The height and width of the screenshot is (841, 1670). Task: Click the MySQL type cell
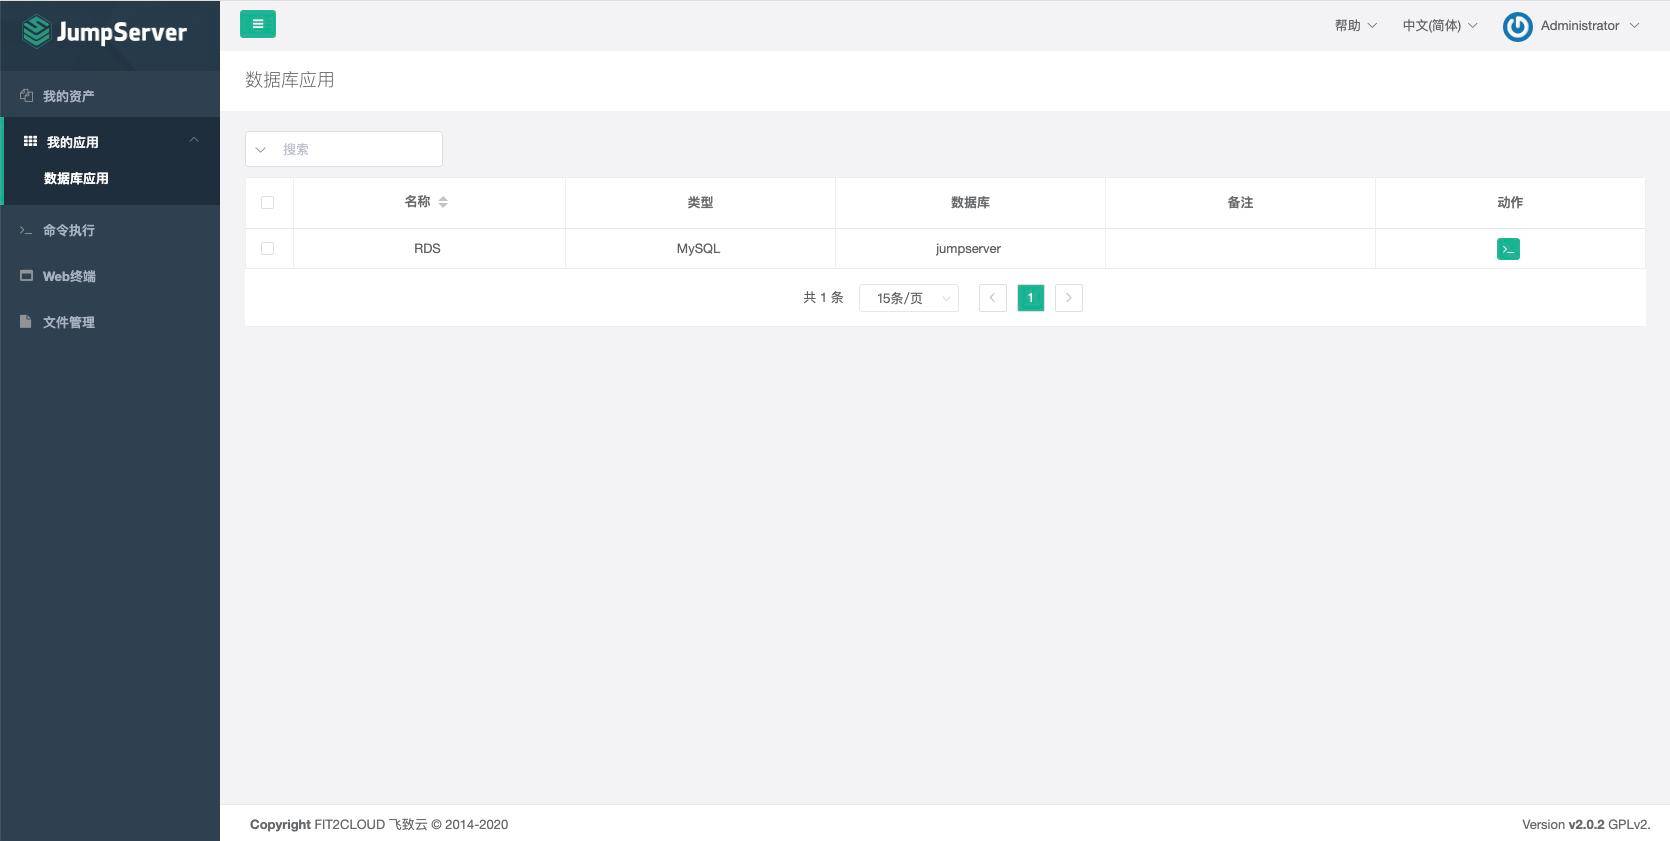(x=698, y=249)
